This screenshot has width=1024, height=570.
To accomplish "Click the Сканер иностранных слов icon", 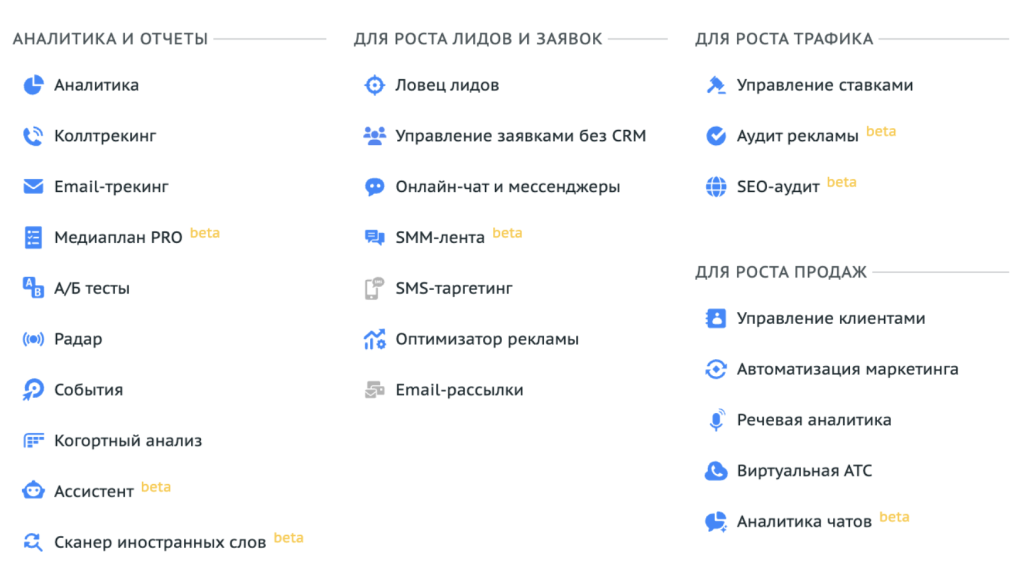I will [x=33, y=542].
